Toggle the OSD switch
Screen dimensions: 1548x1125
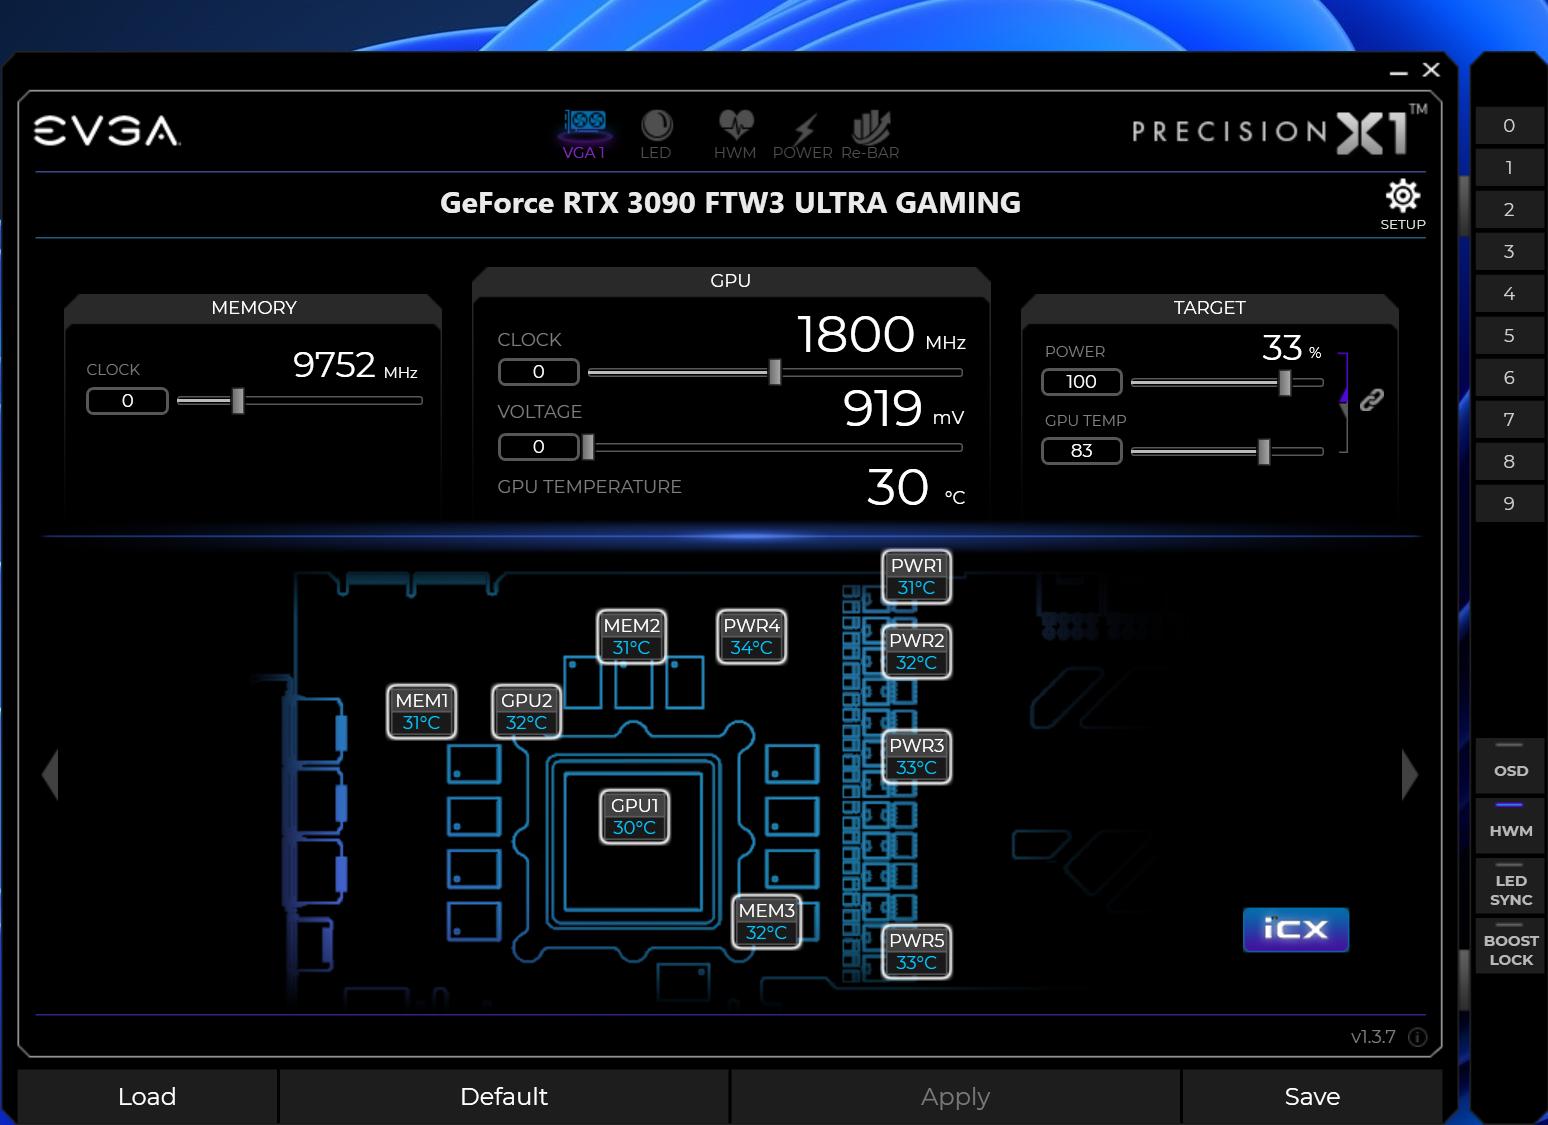(x=1510, y=762)
